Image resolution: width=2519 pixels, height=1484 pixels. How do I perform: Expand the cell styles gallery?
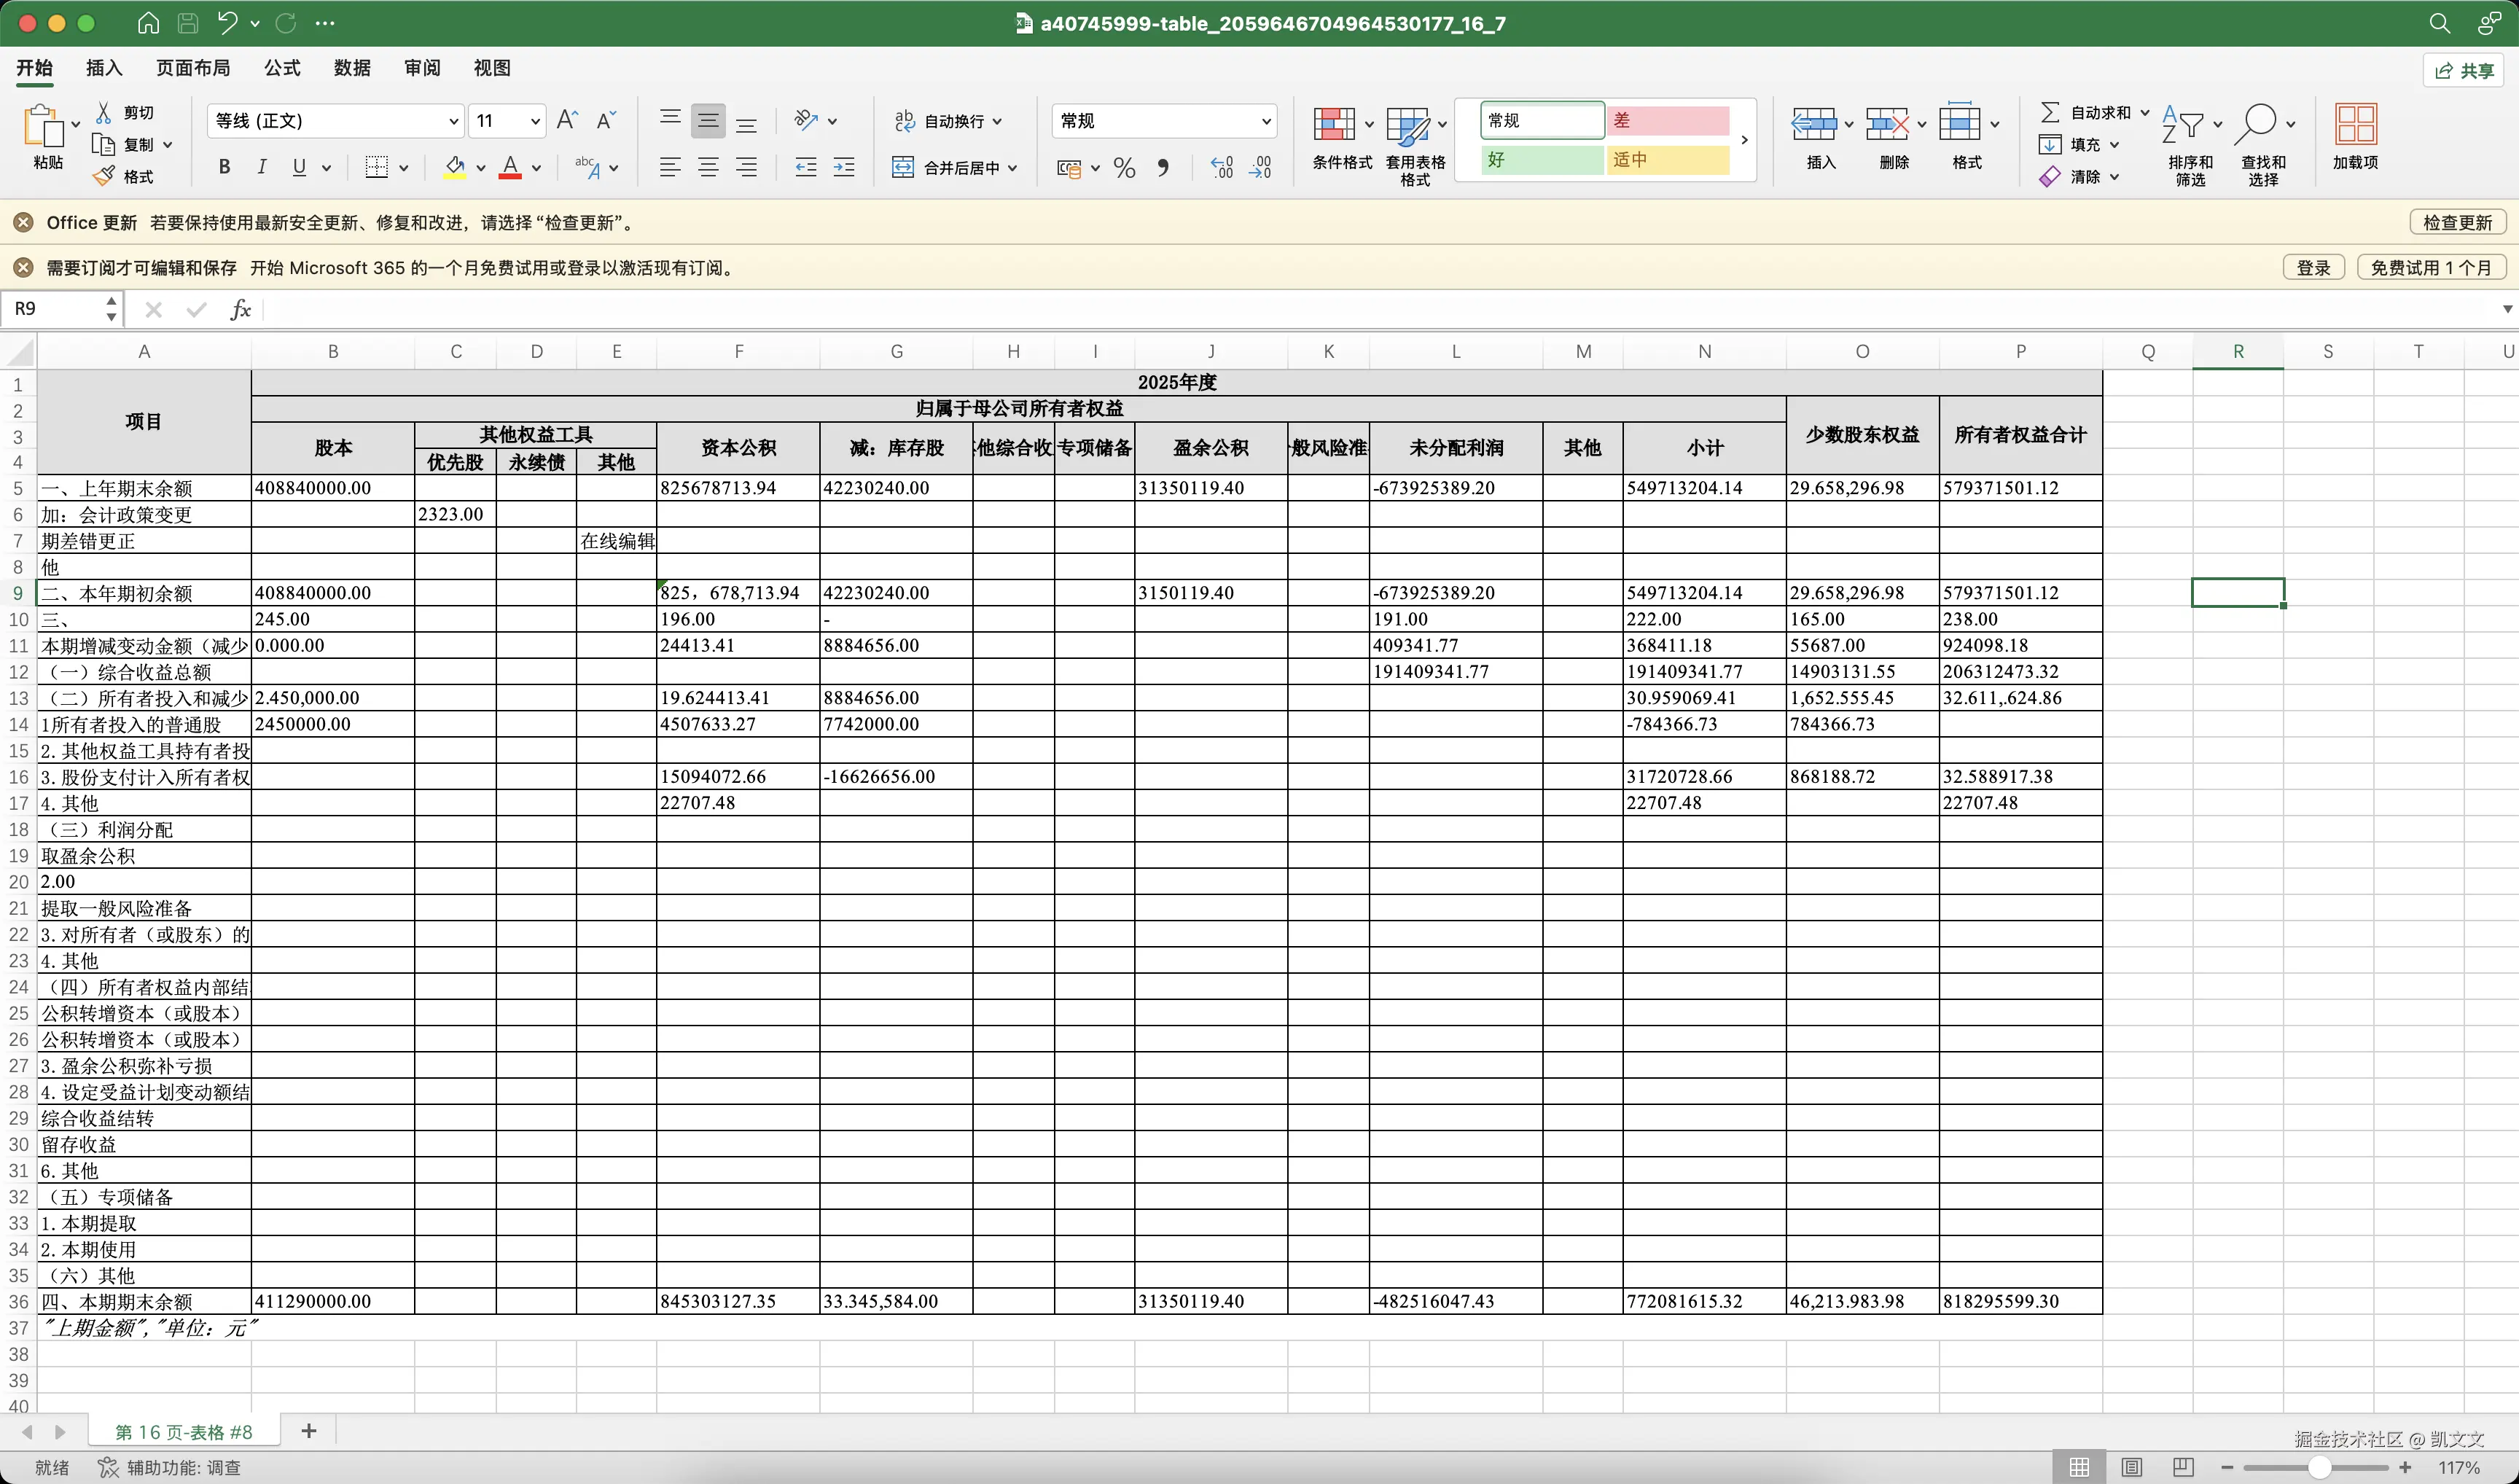tap(1744, 140)
